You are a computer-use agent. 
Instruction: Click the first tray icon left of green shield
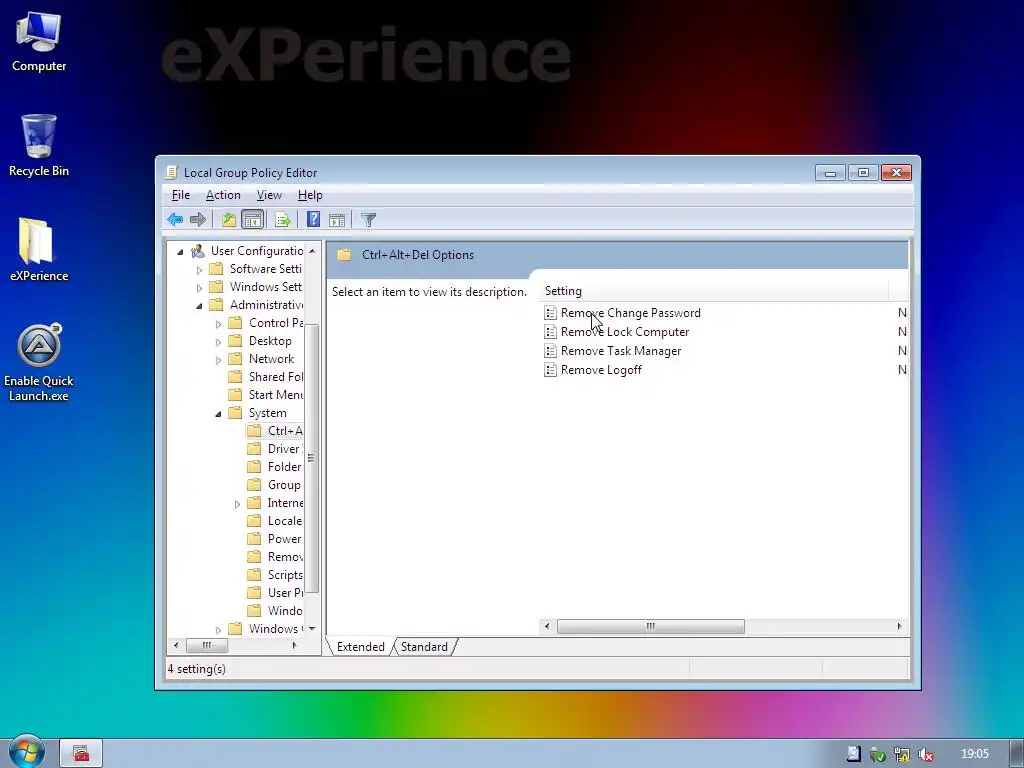[854, 754]
